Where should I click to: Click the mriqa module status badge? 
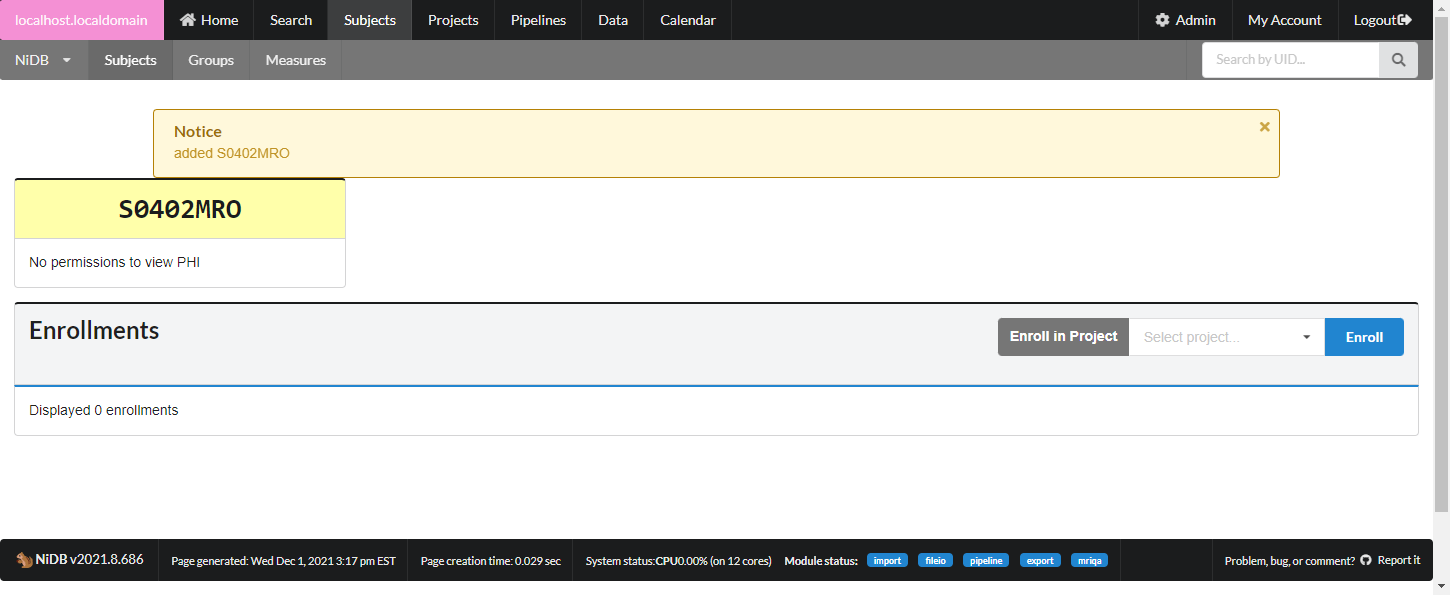pos(1089,561)
